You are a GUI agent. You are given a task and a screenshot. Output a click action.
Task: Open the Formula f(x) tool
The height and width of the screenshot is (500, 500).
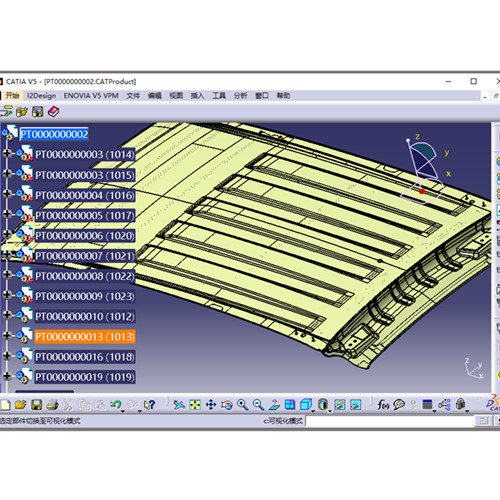click(x=383, y=405)
